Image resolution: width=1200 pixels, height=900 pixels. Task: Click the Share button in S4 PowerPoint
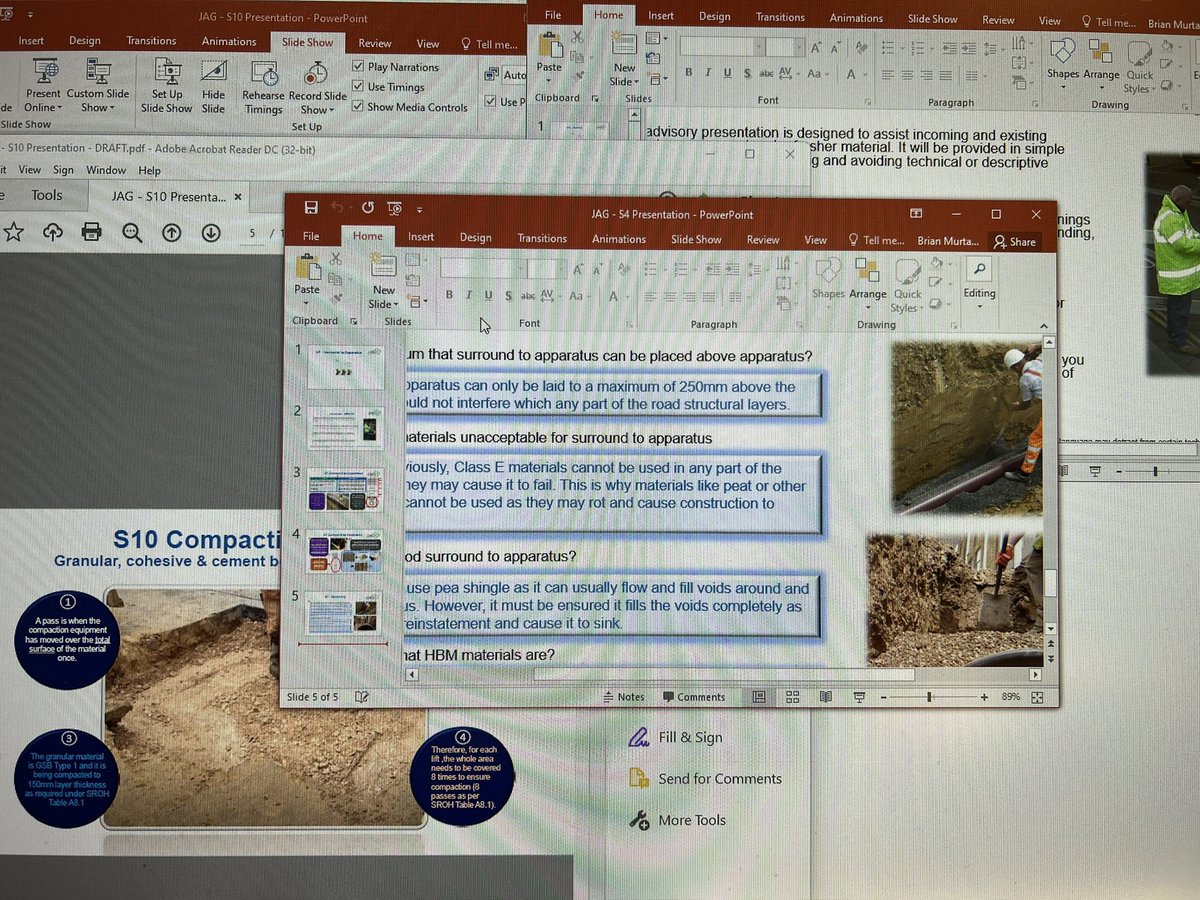(1013, 241)
